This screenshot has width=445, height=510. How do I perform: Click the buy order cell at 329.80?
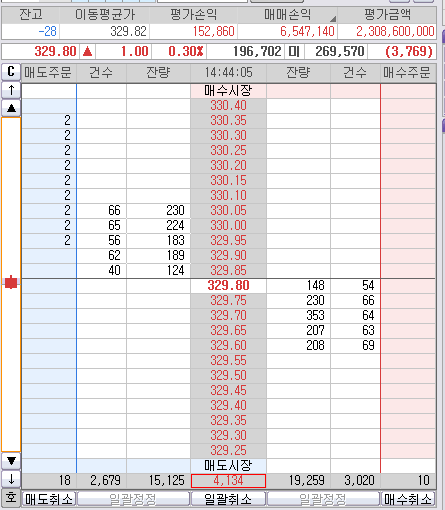pyautogui.click(x=408, y=286)
